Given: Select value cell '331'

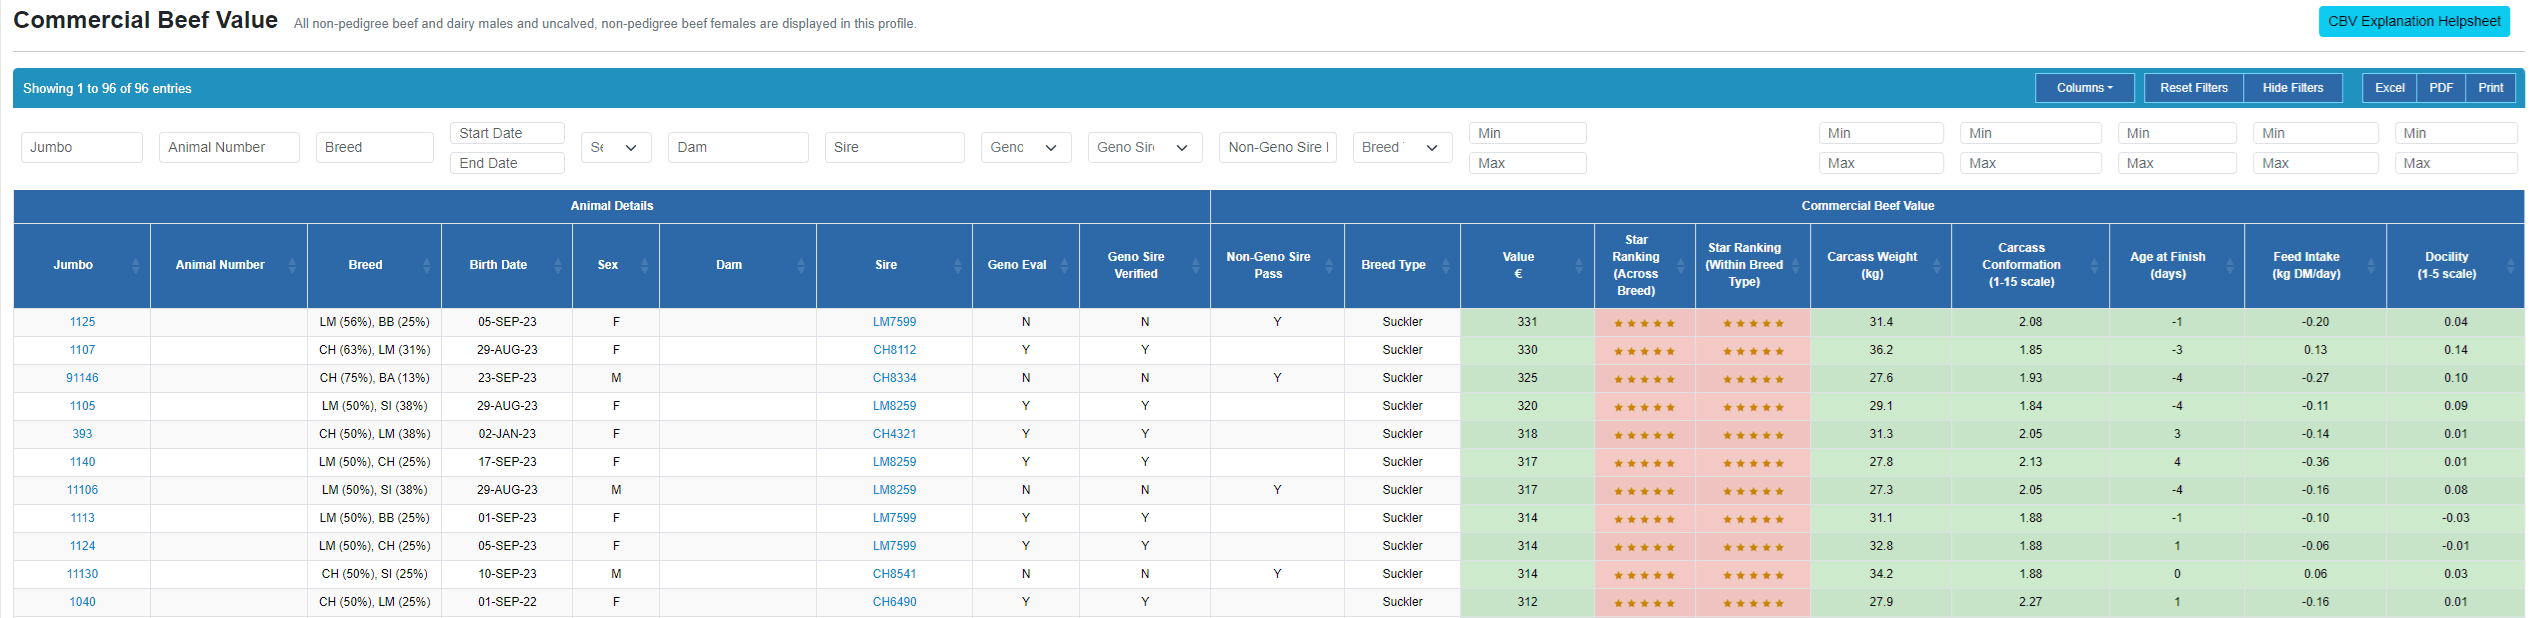Looking at the screenshot, I should (1528, 322).
